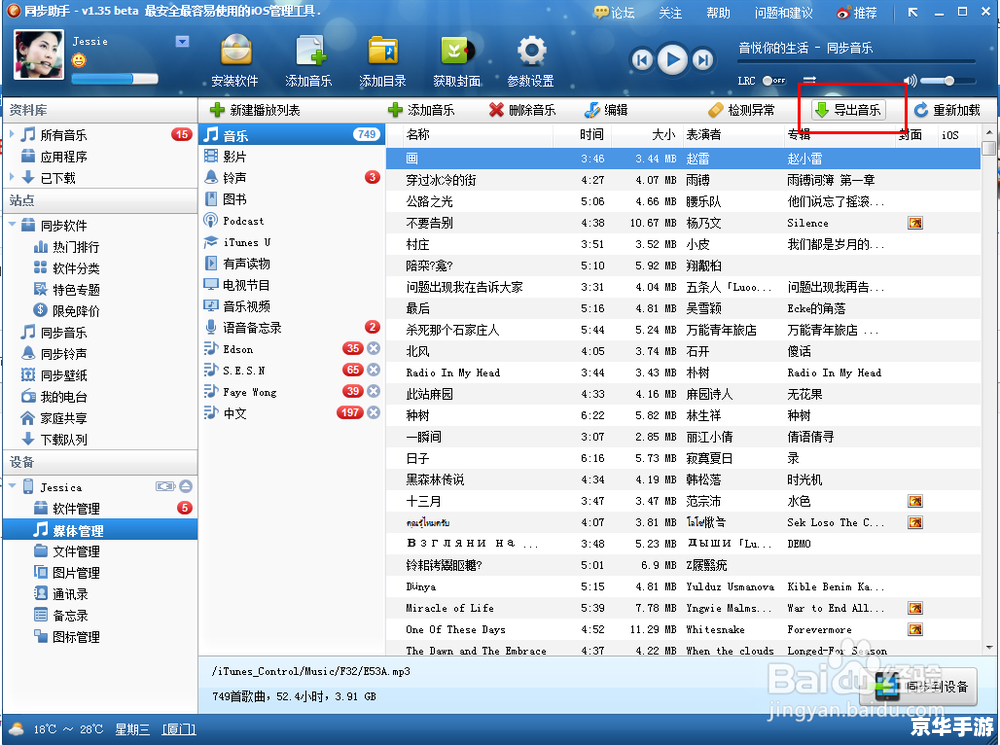Open 图标管理 icon management
The image size is (1000, 745).
(66, 637)
